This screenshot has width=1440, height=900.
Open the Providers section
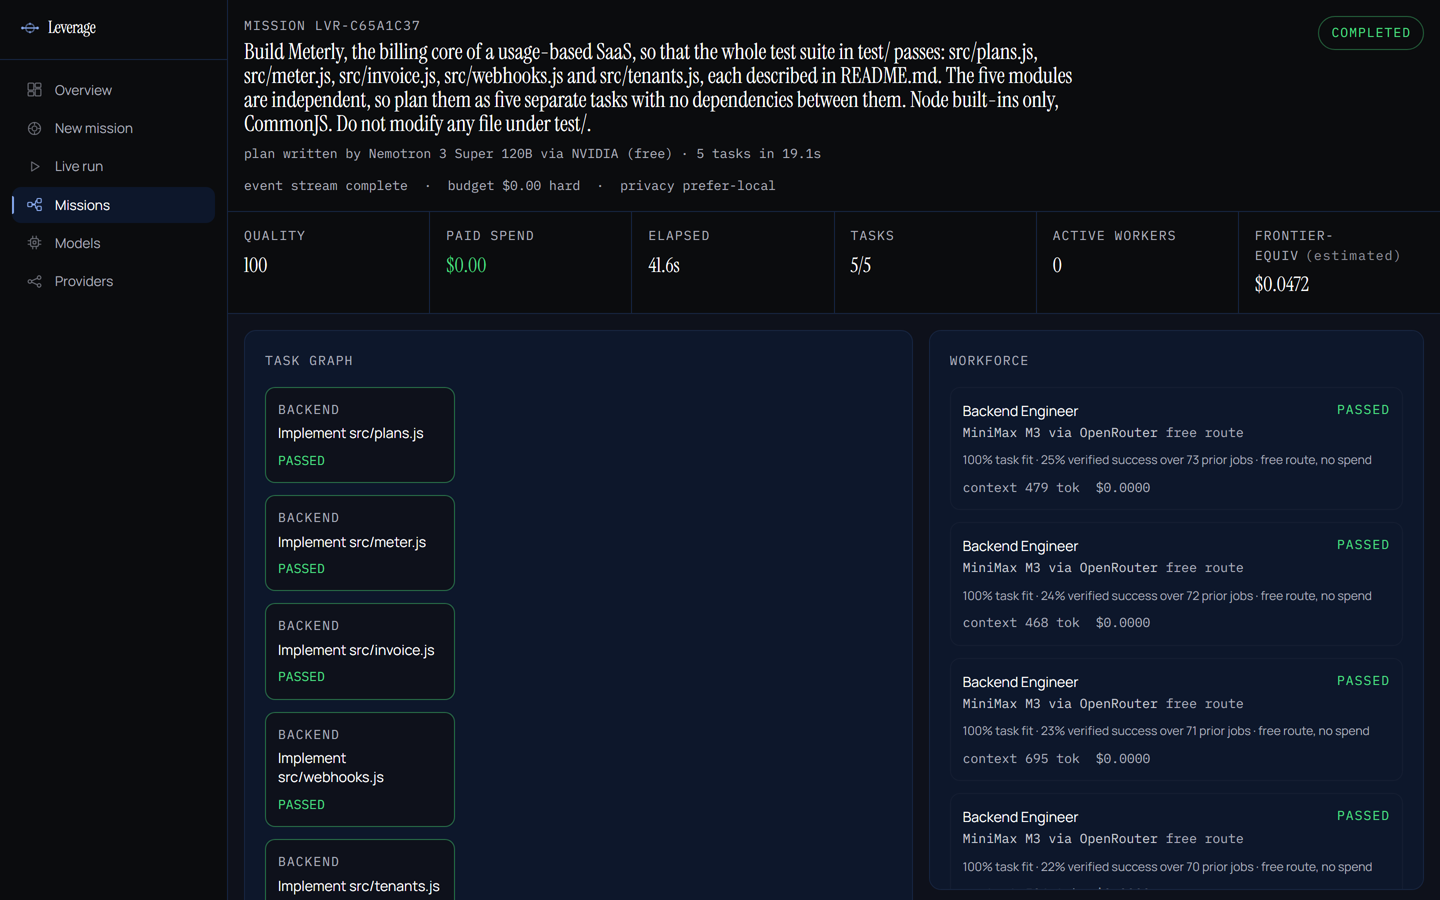(114, 281)
